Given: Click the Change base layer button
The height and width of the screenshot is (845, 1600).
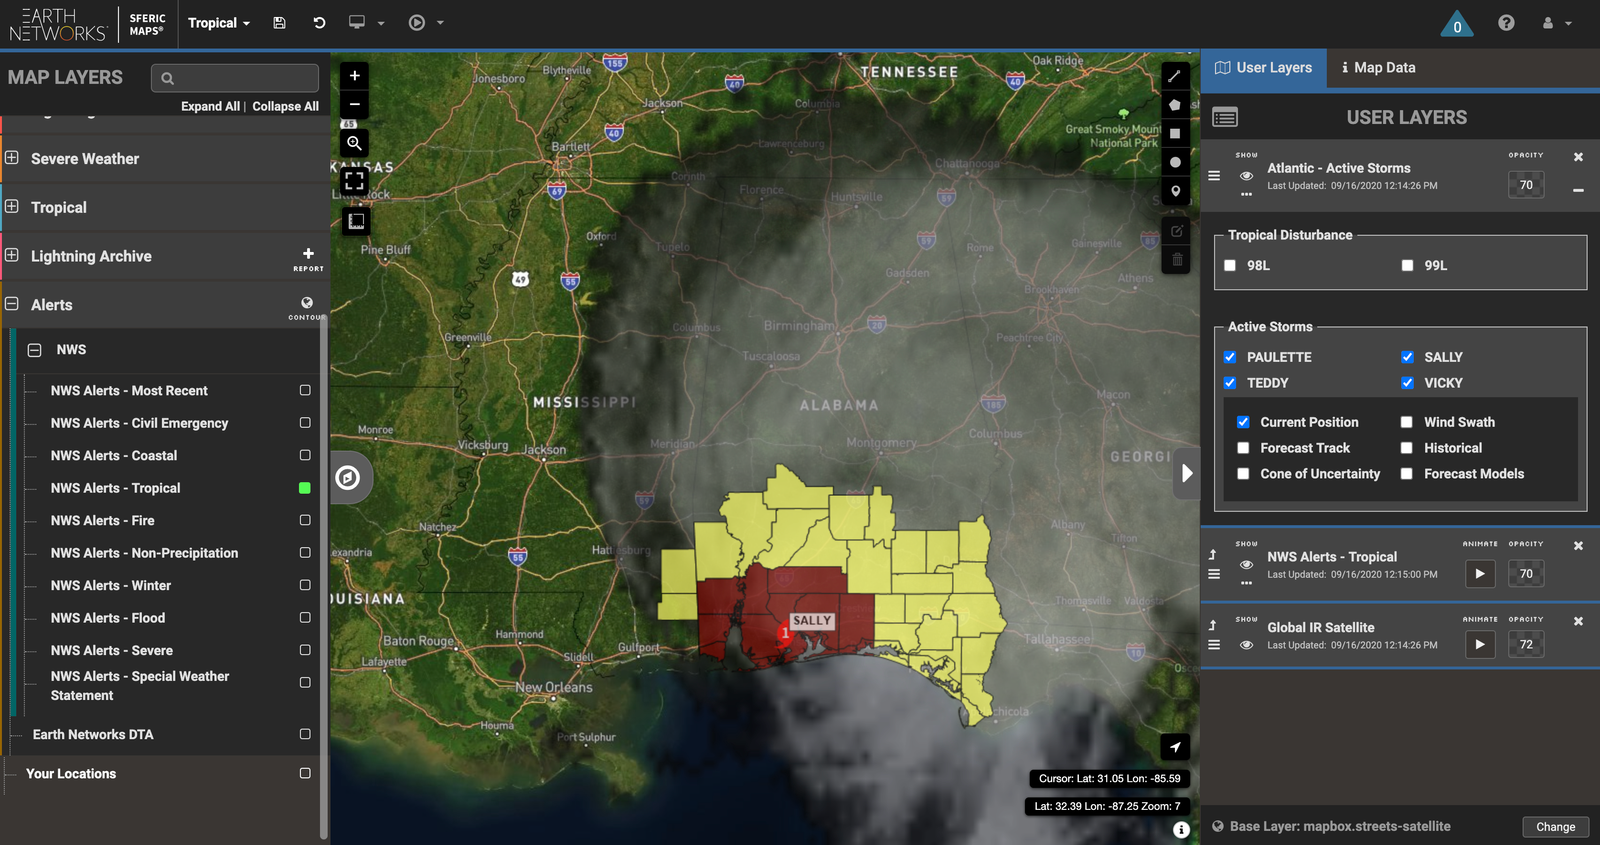Looking at the screenshot, I should 1555,827.
